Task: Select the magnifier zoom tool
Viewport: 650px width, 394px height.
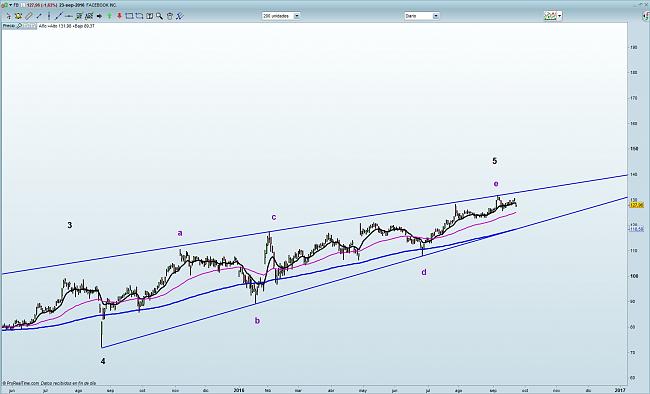Action: pos(159,16)
